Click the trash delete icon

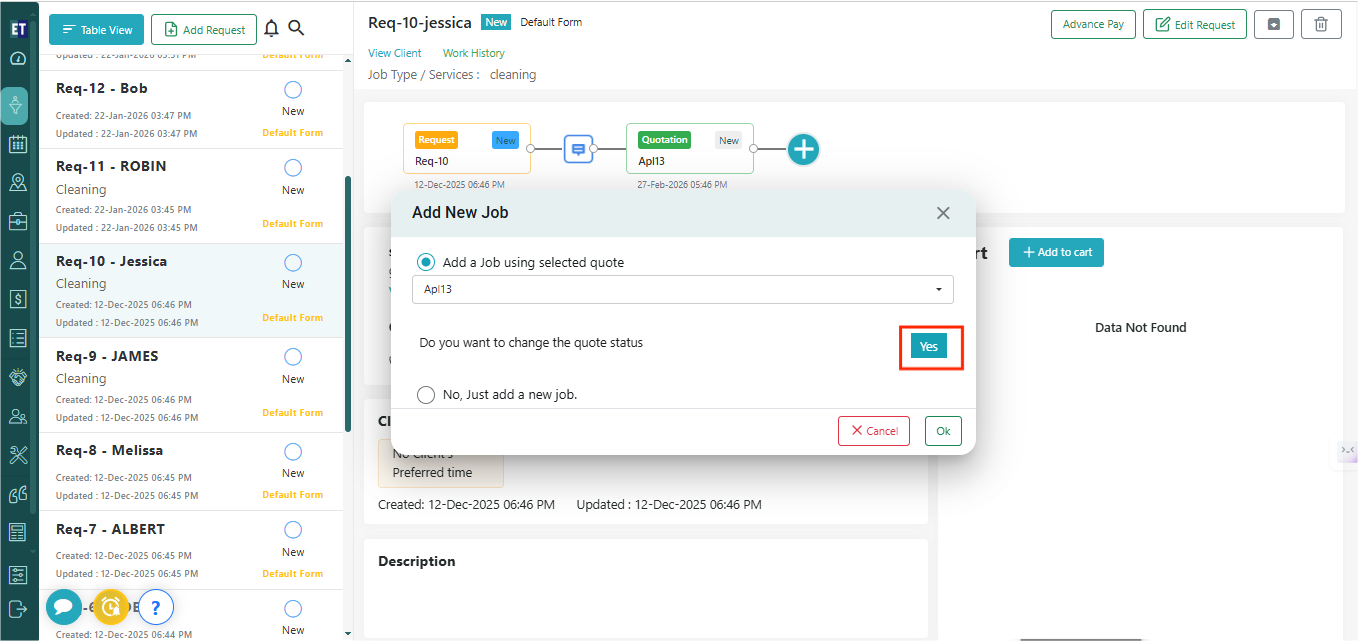click(1321, 25)
